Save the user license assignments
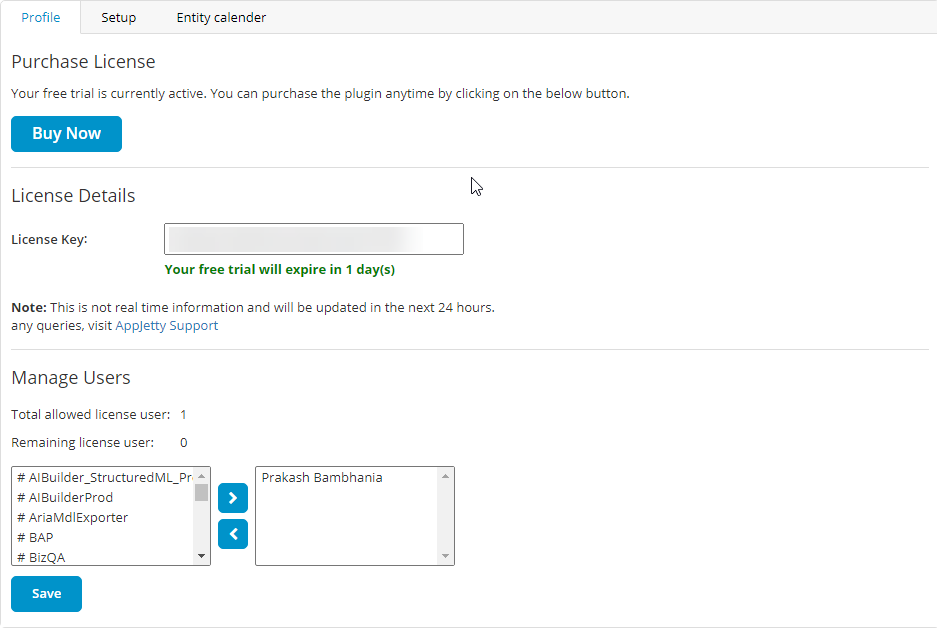The image size is (937, 628). pyautogui.click(x=46, y=594)
